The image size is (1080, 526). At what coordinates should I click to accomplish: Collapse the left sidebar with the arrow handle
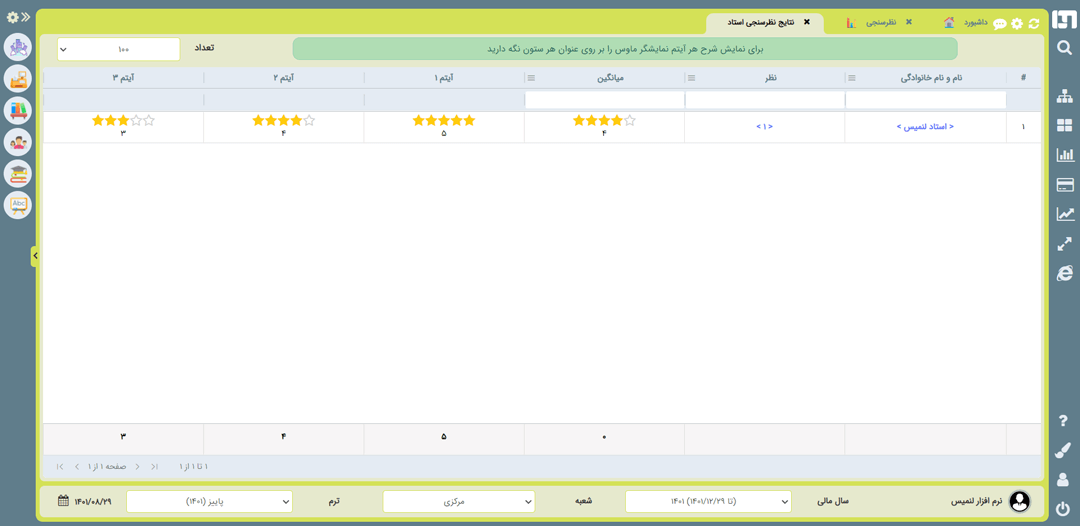(34, 256)
